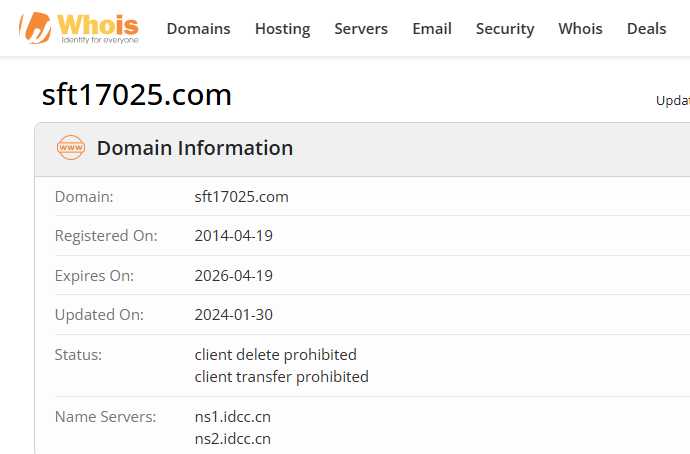The width and height of the screenshot is (690, 454).
Task: Open the Security menu
Action: pyautogui.click(x=505, y=29)
